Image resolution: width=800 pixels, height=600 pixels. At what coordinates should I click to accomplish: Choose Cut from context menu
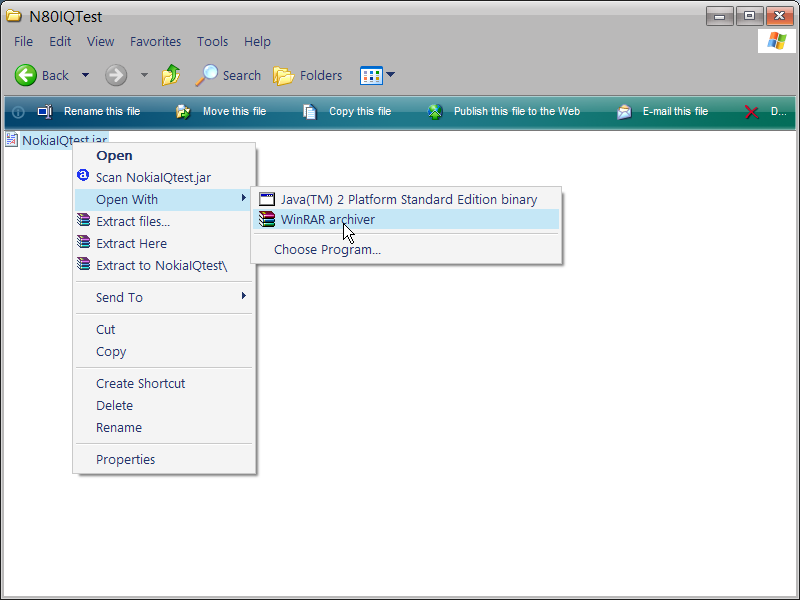tap(106, 330)
